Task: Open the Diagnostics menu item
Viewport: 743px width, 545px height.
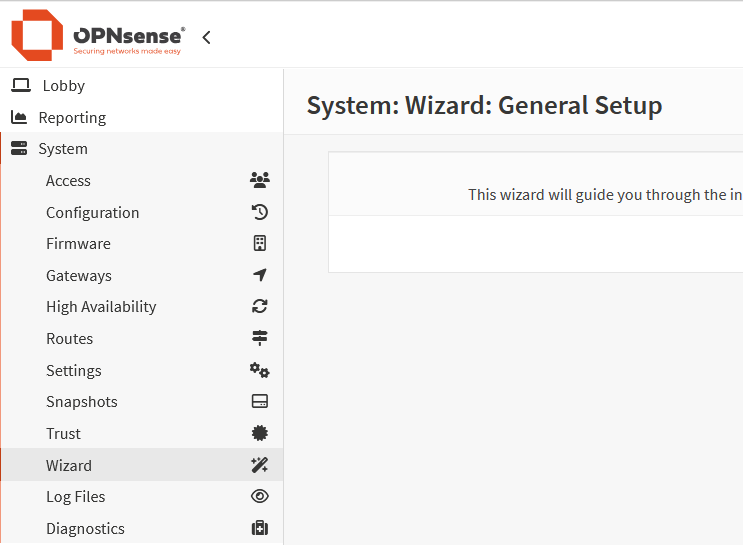Action: (85, 529)
